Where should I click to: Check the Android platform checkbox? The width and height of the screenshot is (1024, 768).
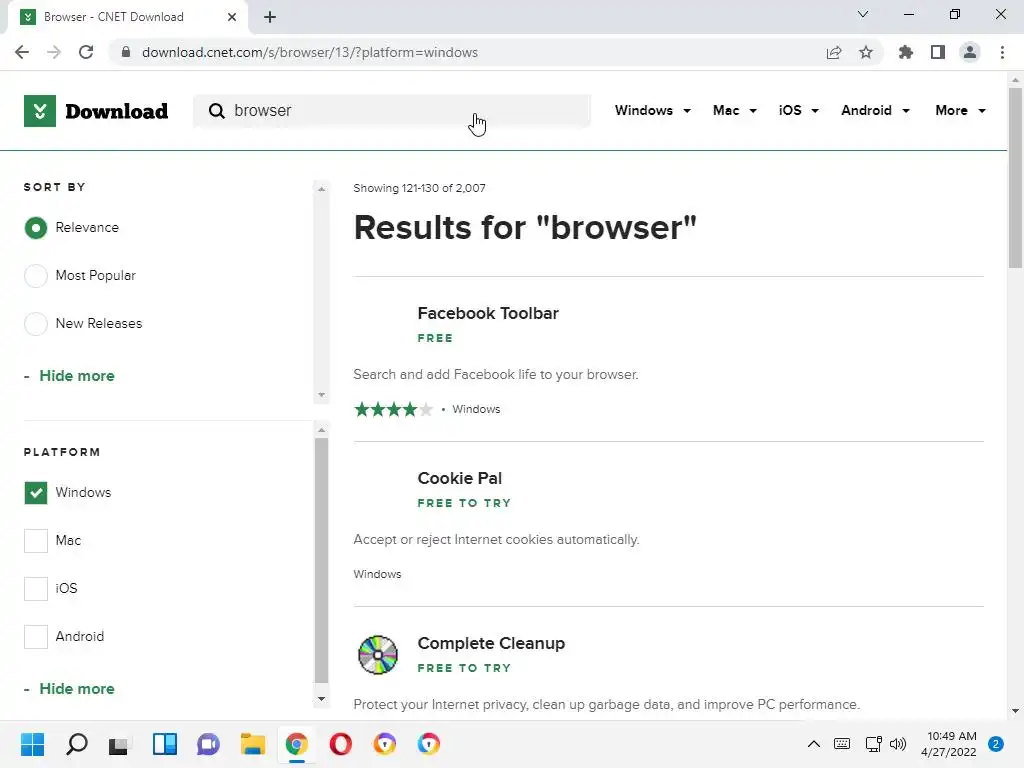pyautogui.click(x=36, y=637)
